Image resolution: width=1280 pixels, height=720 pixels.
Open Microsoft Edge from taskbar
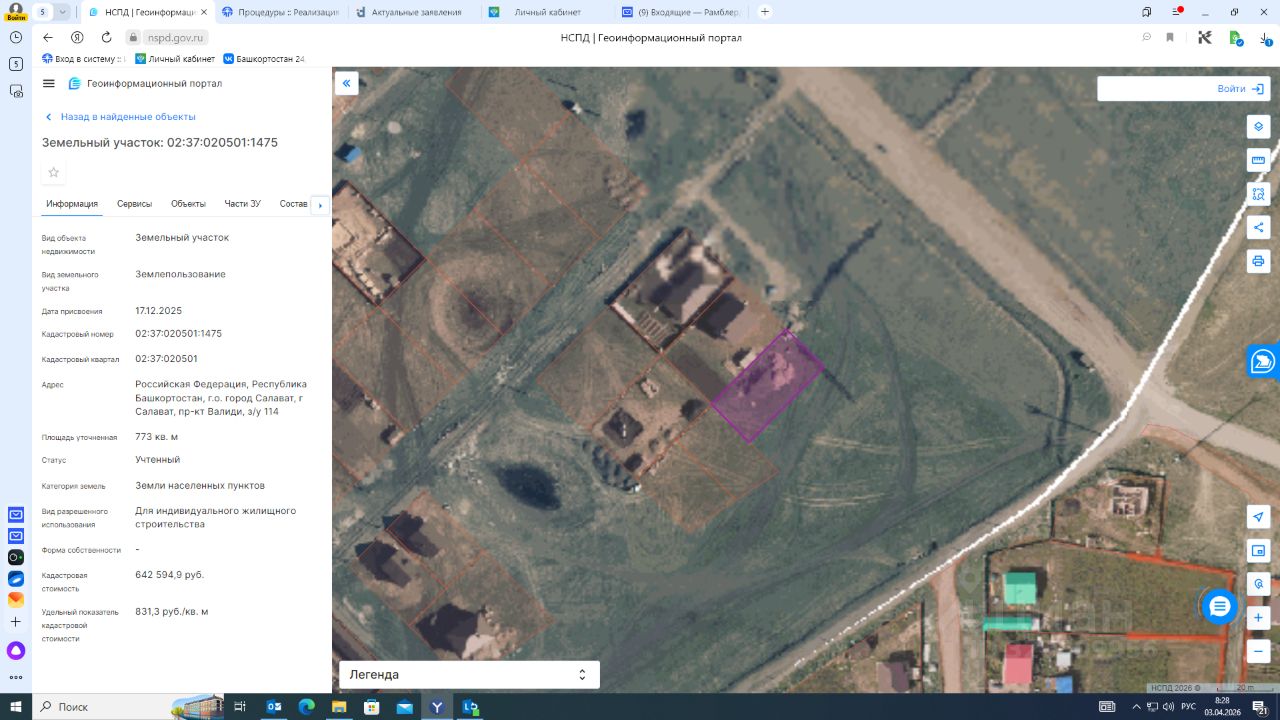click(x=306, y=706)
